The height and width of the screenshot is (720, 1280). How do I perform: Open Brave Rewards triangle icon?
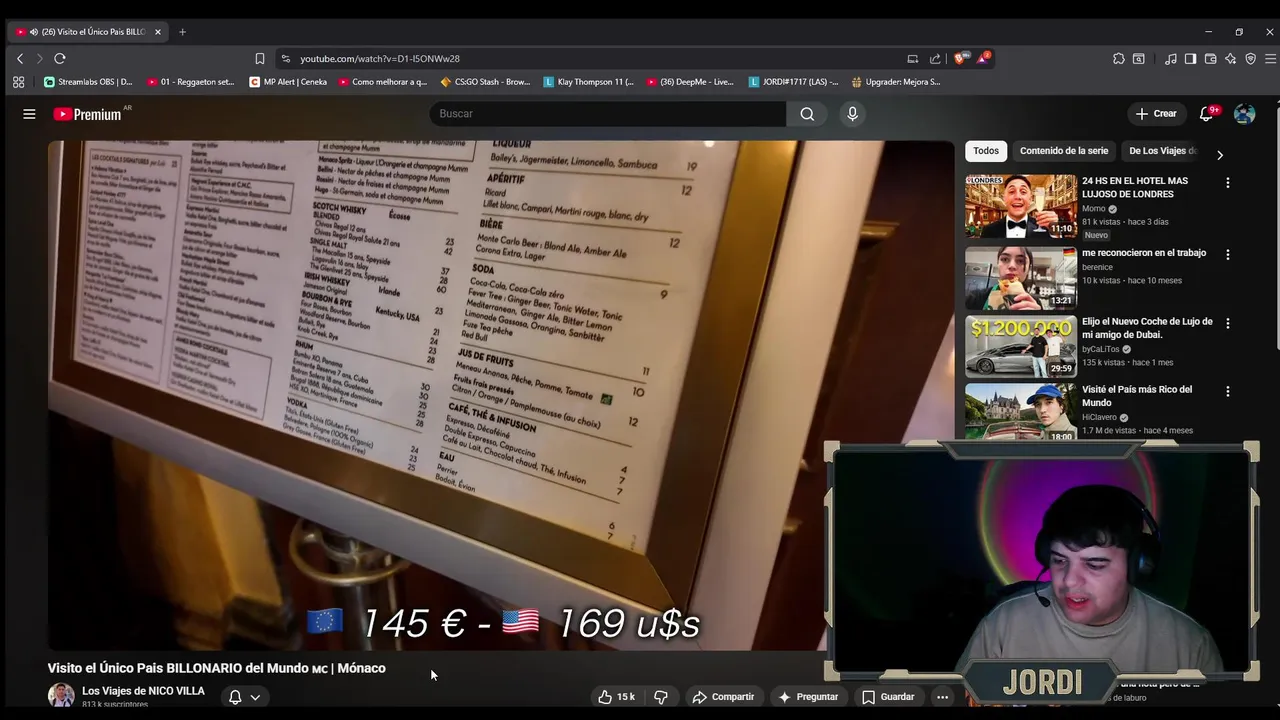point(984,59)
